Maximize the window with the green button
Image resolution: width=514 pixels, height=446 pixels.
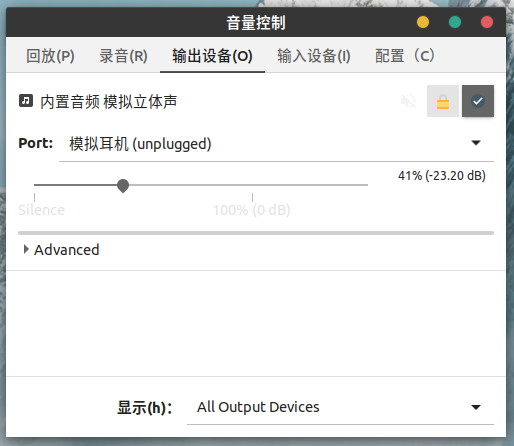pyautogui.click(x=455, y=22)
